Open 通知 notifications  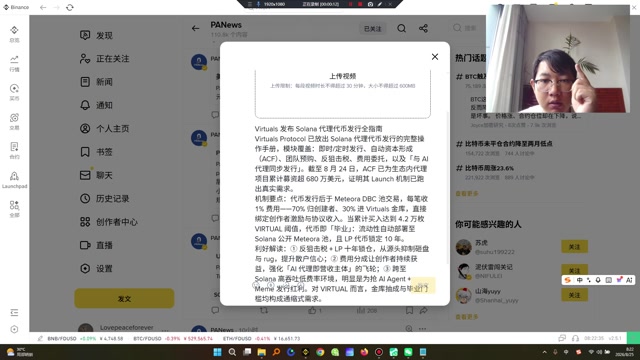click(96, 105)
